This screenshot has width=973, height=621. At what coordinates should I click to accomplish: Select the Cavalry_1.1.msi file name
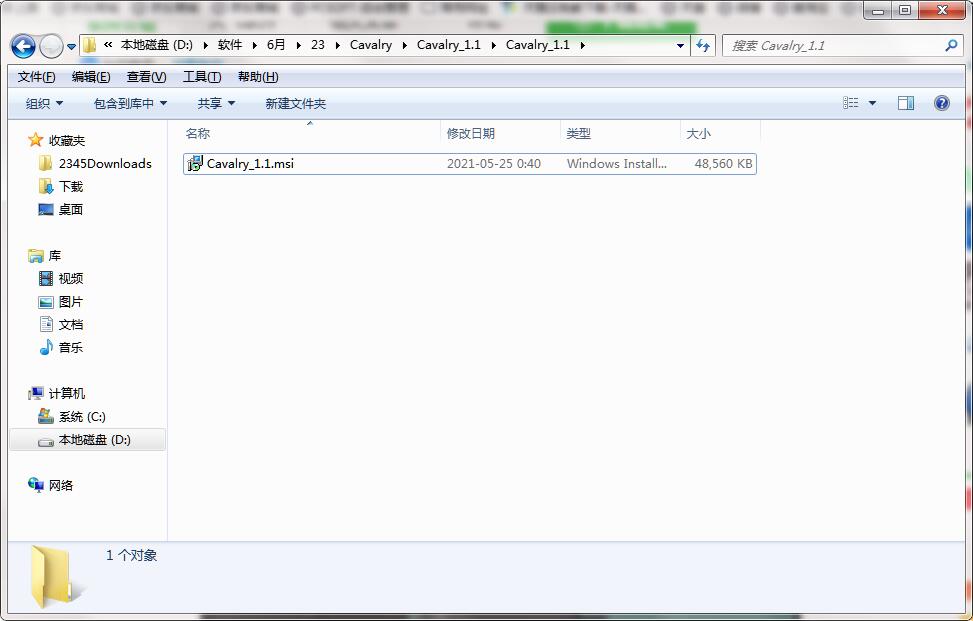coord(250,164)
